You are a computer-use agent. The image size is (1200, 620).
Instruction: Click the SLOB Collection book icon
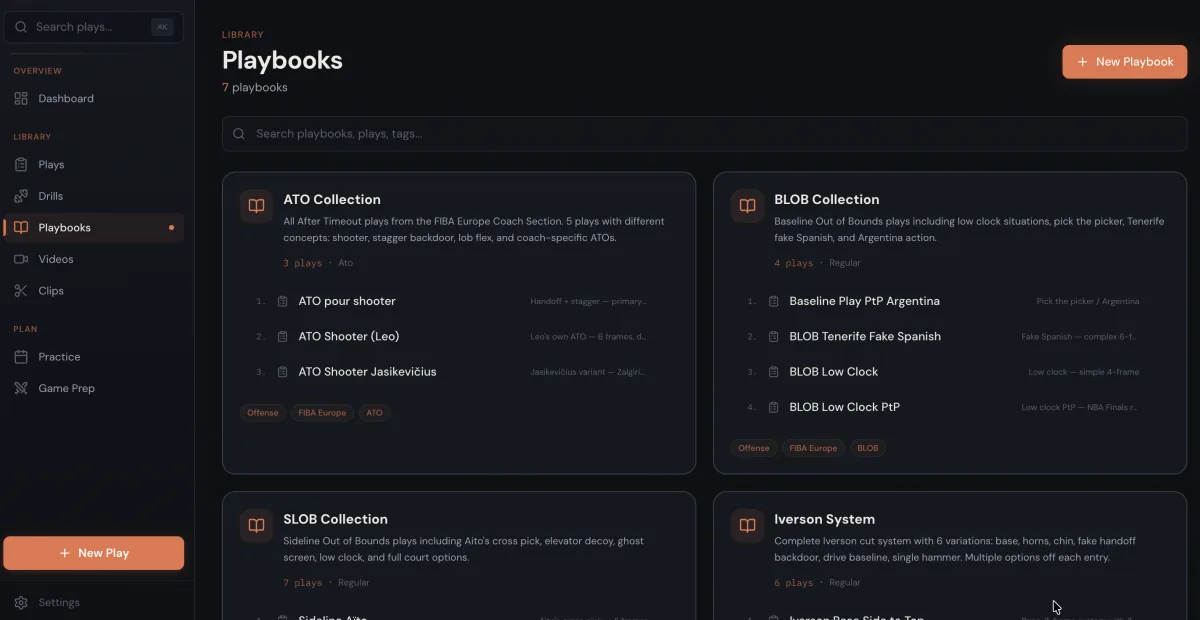tap(256, 526)
